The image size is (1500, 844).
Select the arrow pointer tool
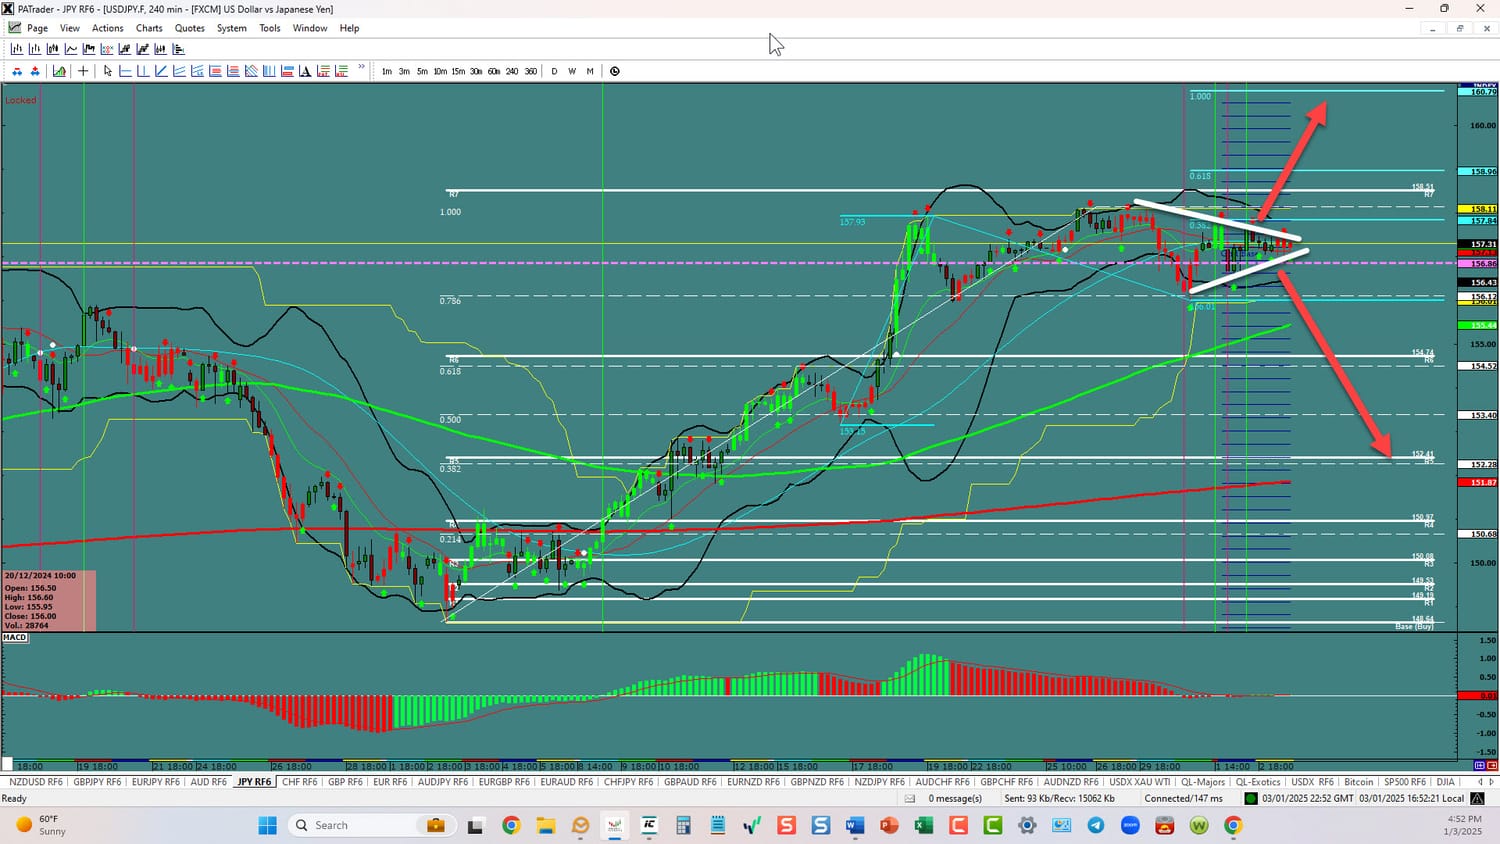108,71
